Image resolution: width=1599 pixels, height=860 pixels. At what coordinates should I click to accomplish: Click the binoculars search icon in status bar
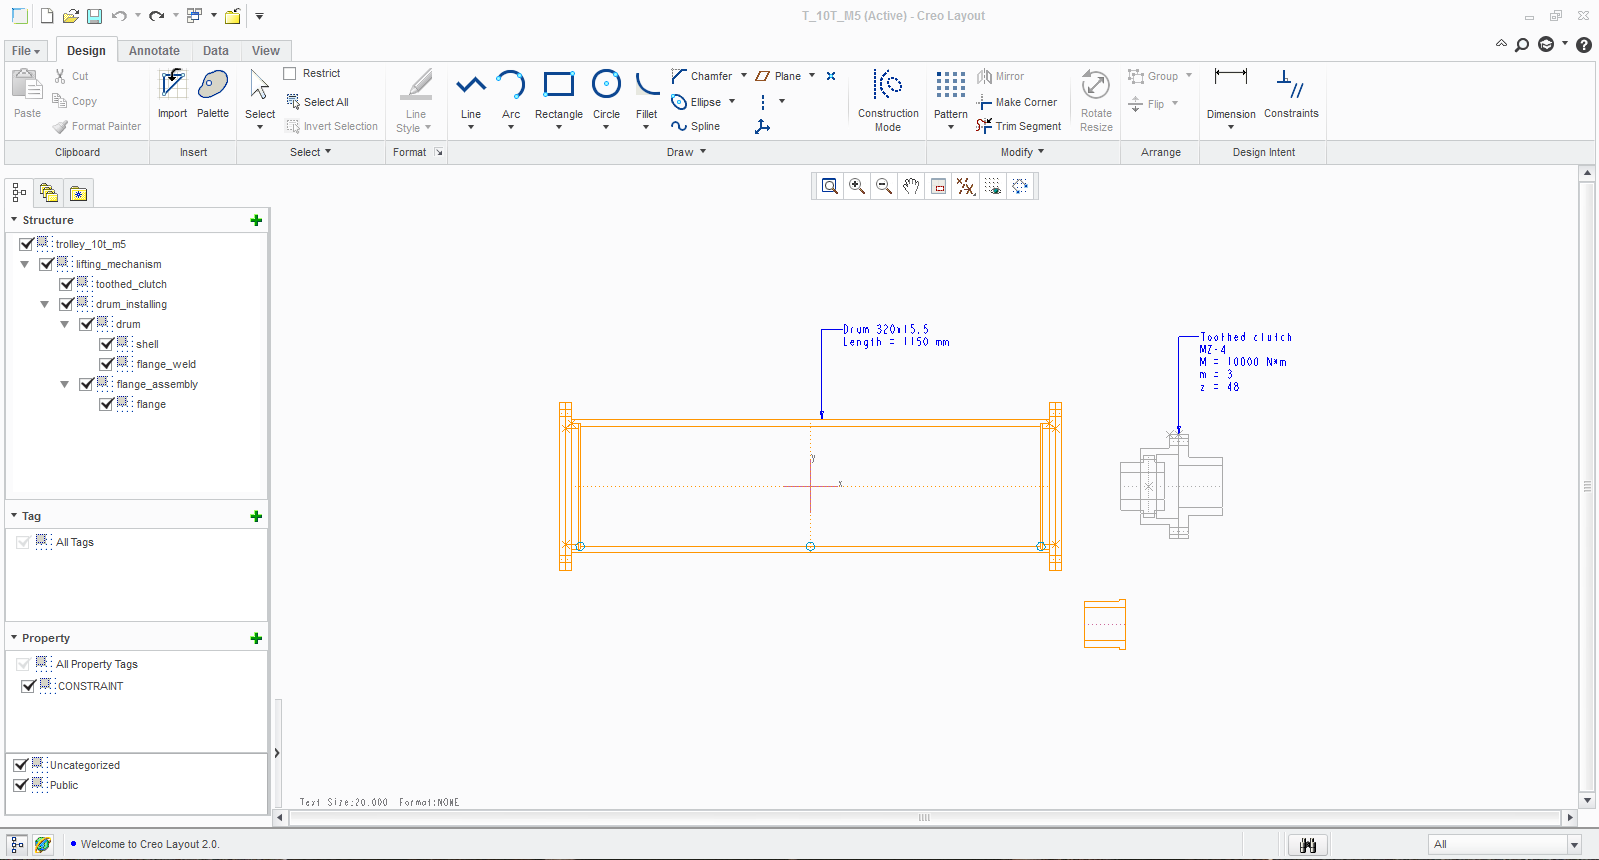[1308, 845]
